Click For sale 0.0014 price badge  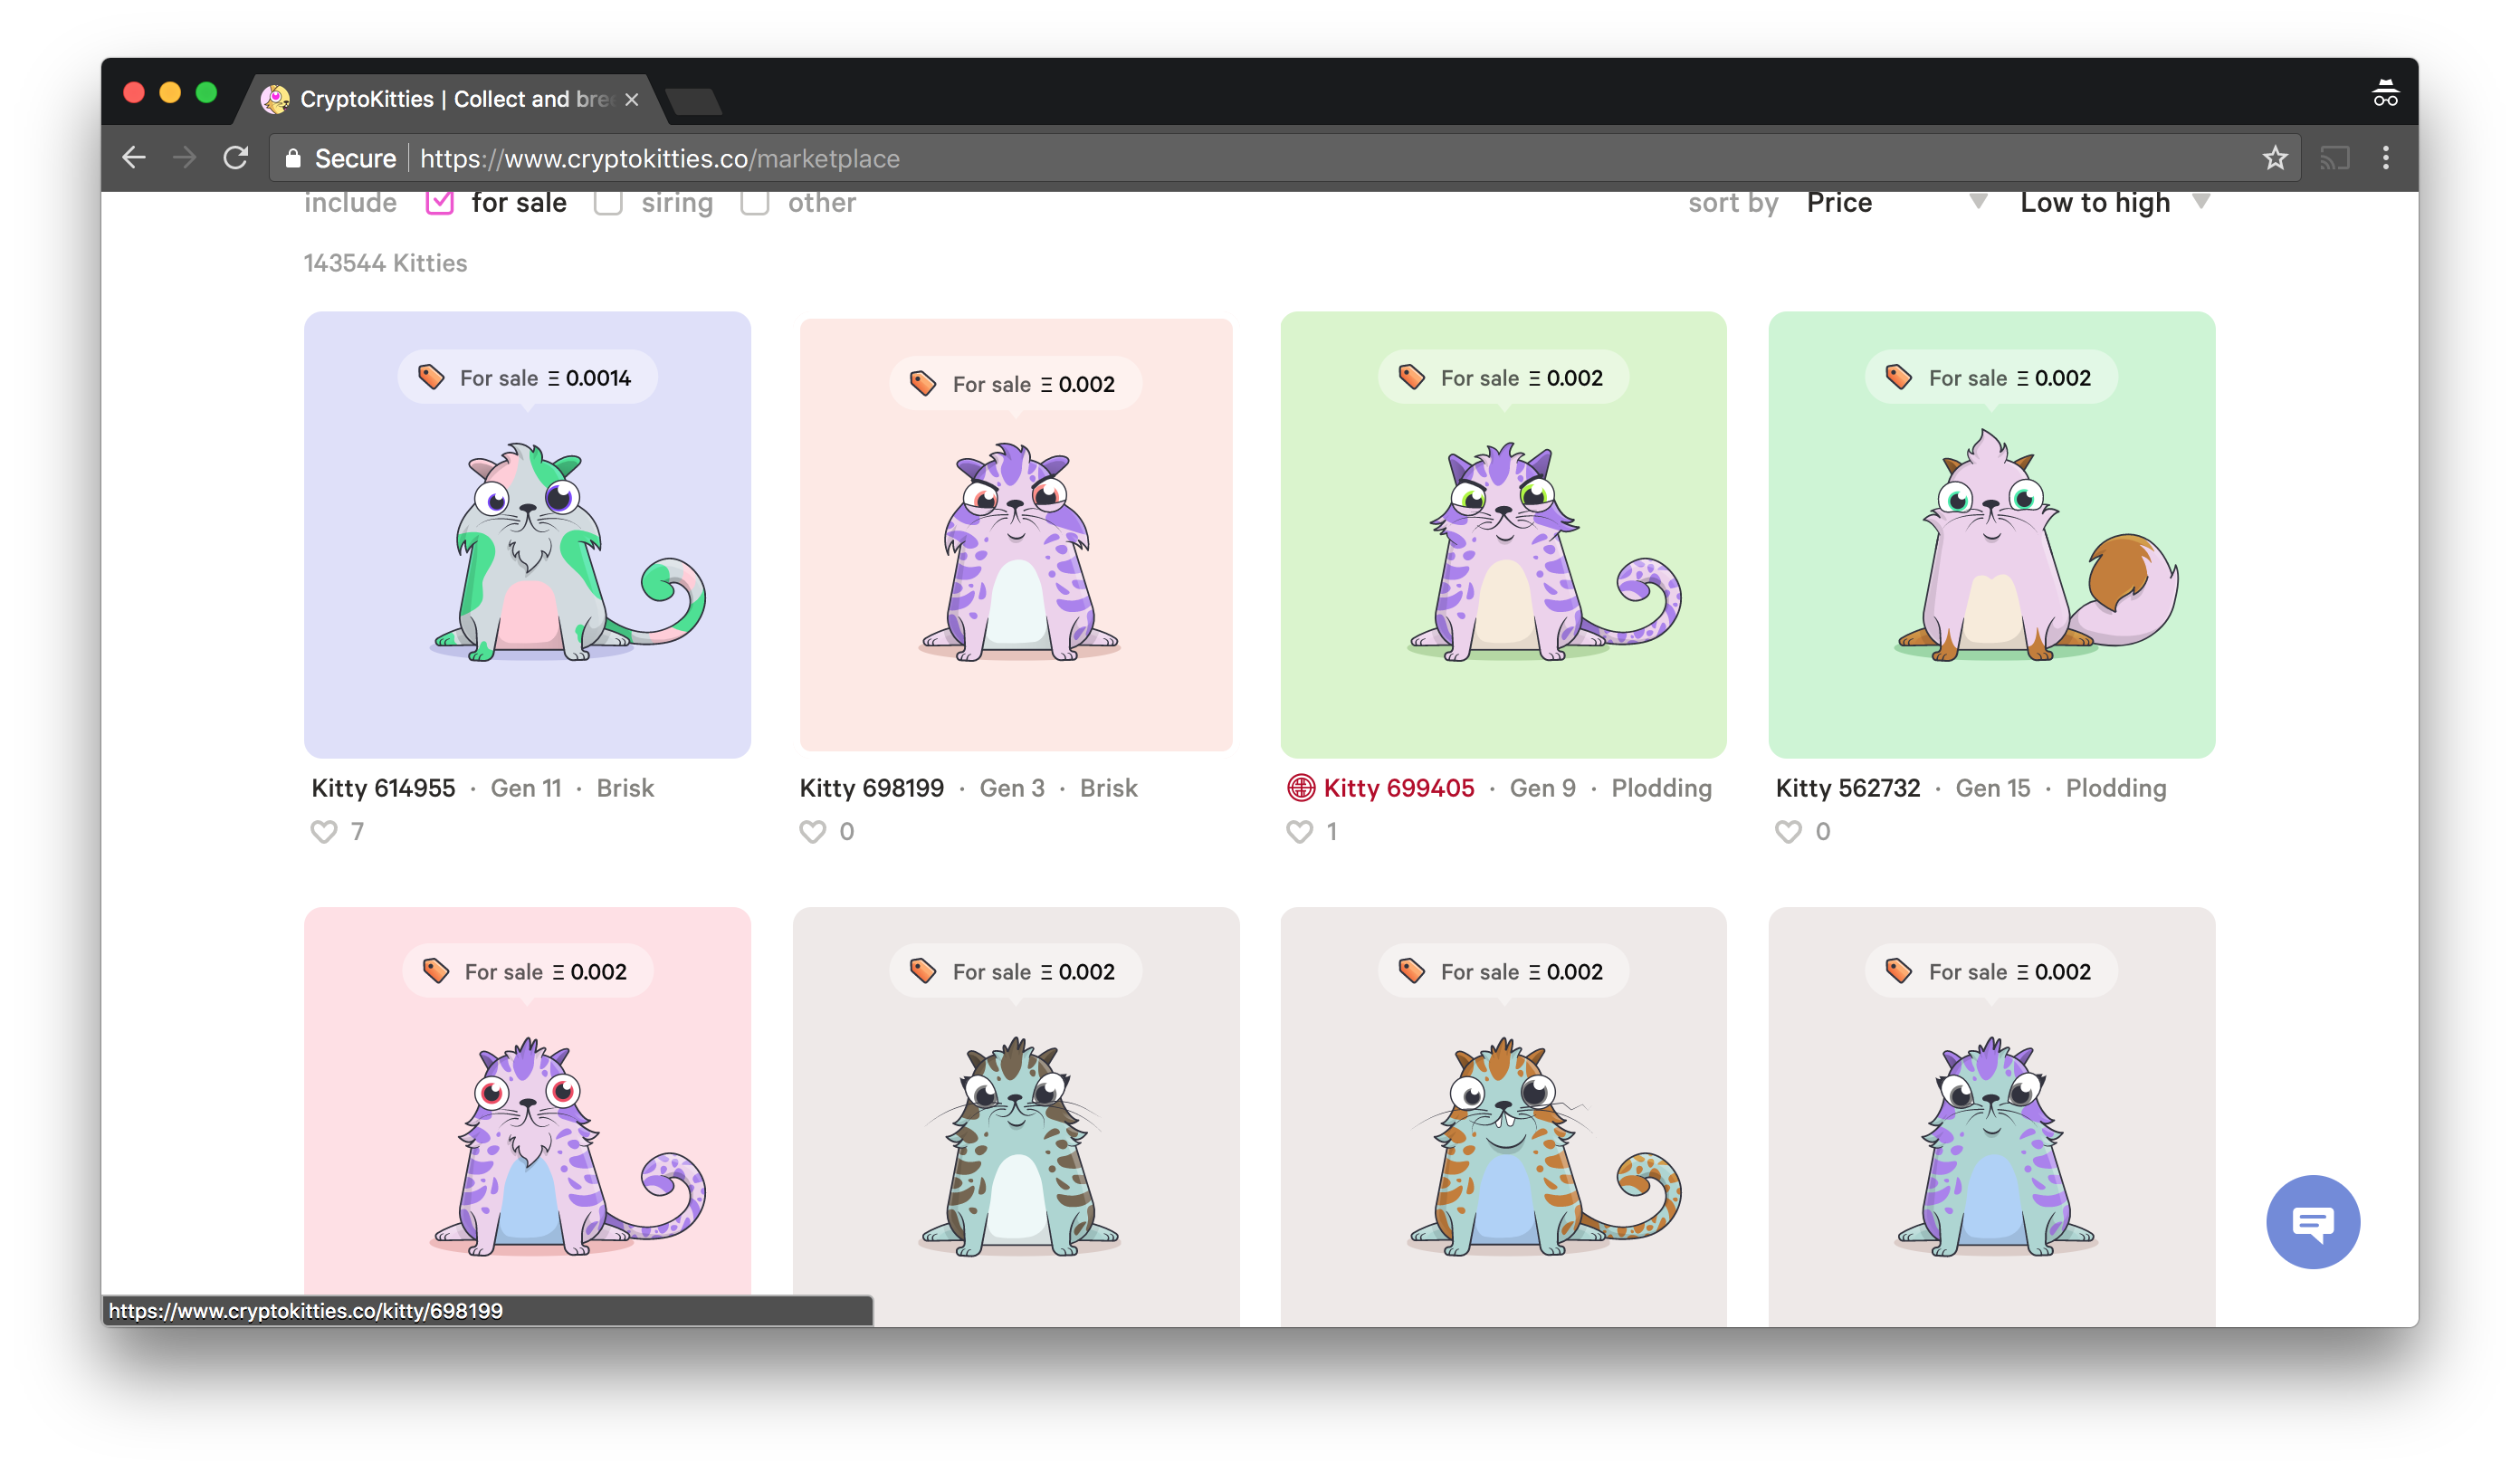click(x=527, y=377)
